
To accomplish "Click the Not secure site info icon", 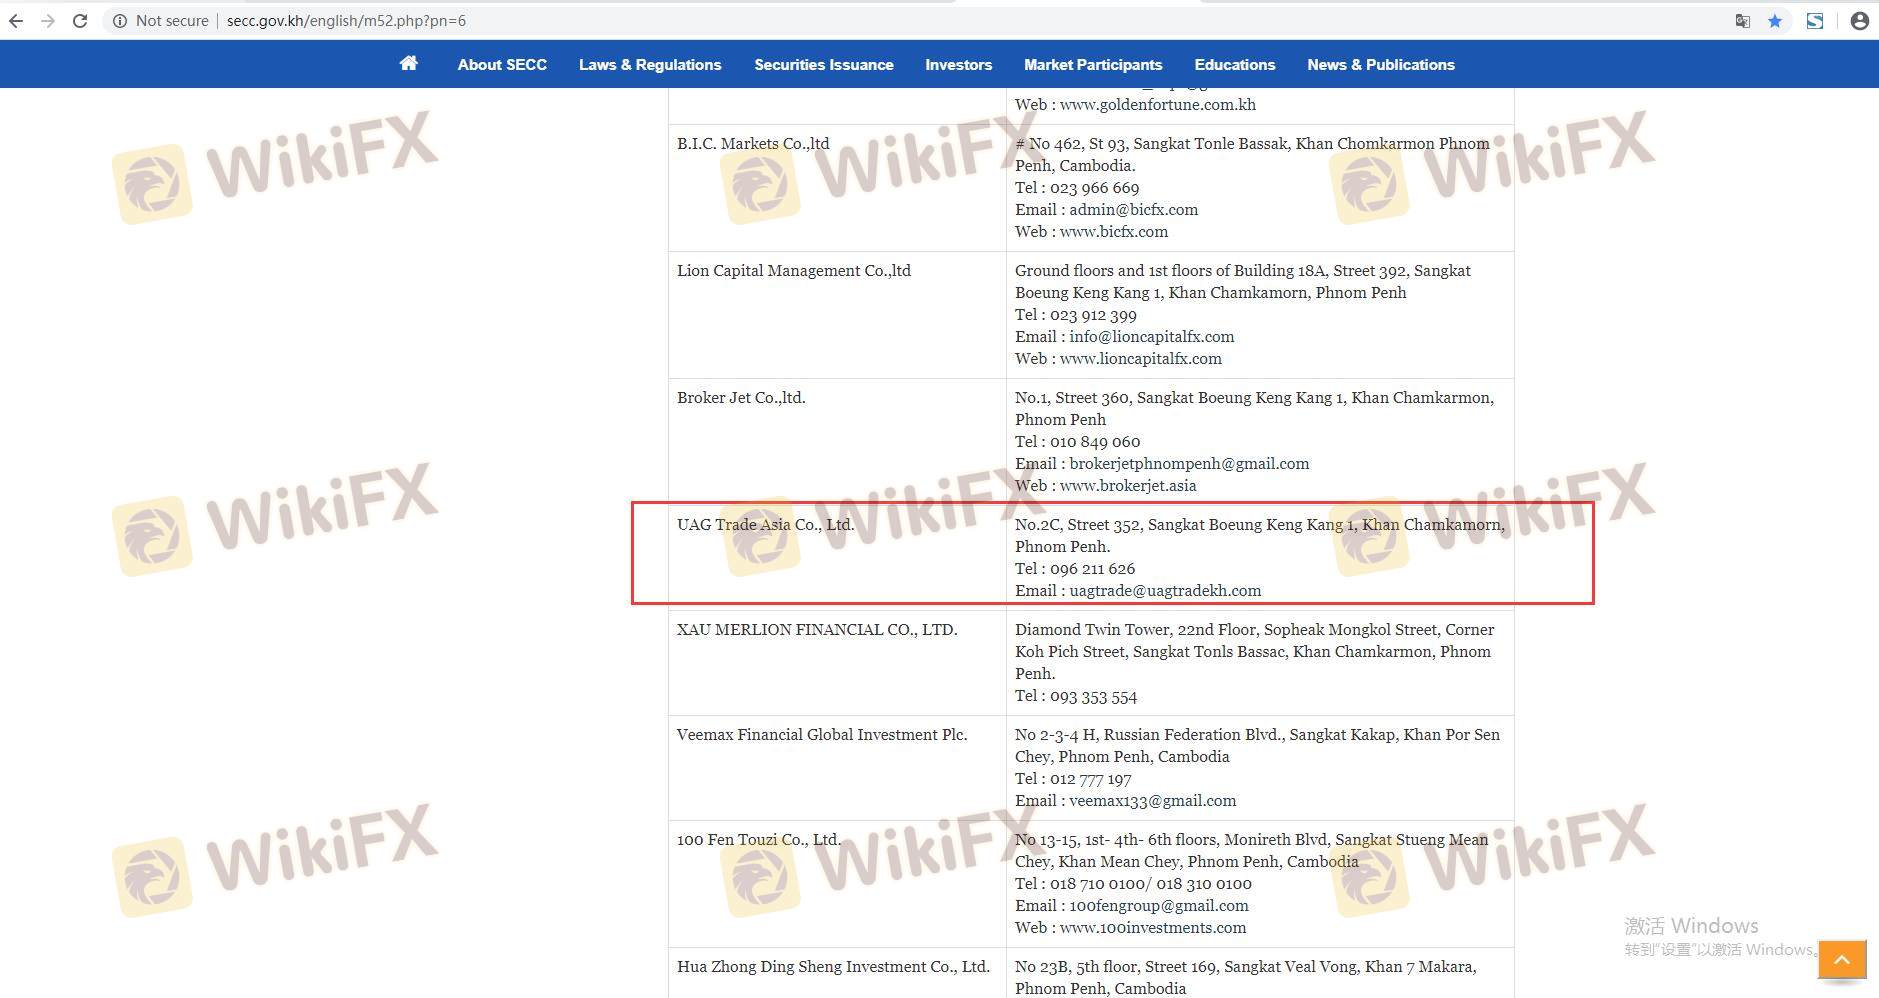I will pos(120,21).
